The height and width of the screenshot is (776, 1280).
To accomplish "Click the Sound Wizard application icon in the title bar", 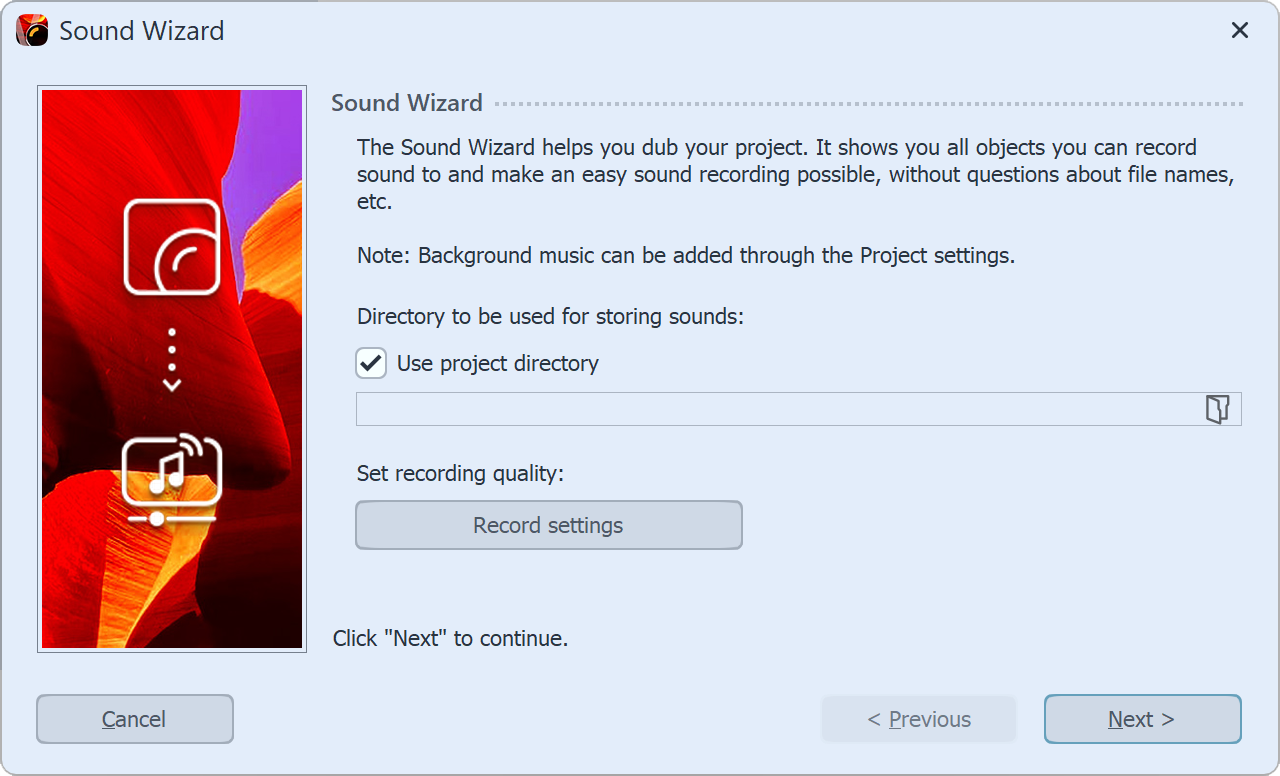I will click(x=30, y=30).
